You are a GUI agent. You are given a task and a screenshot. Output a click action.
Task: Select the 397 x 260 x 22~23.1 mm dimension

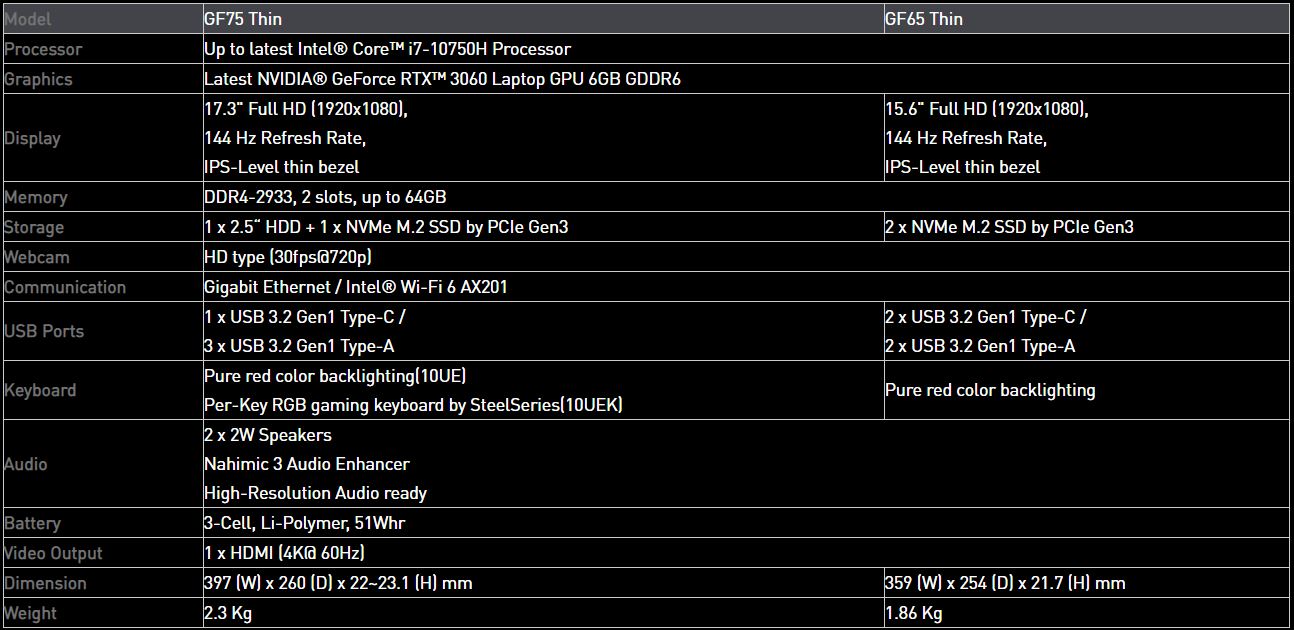pyautogui.click(x=338, y=583)
